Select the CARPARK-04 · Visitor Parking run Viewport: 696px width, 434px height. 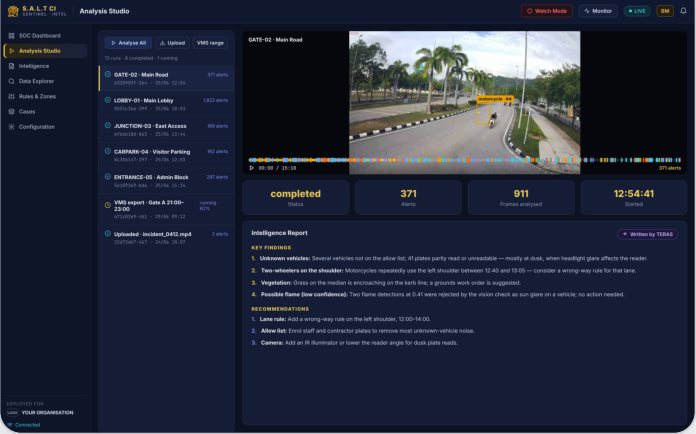tap(166, 155)
